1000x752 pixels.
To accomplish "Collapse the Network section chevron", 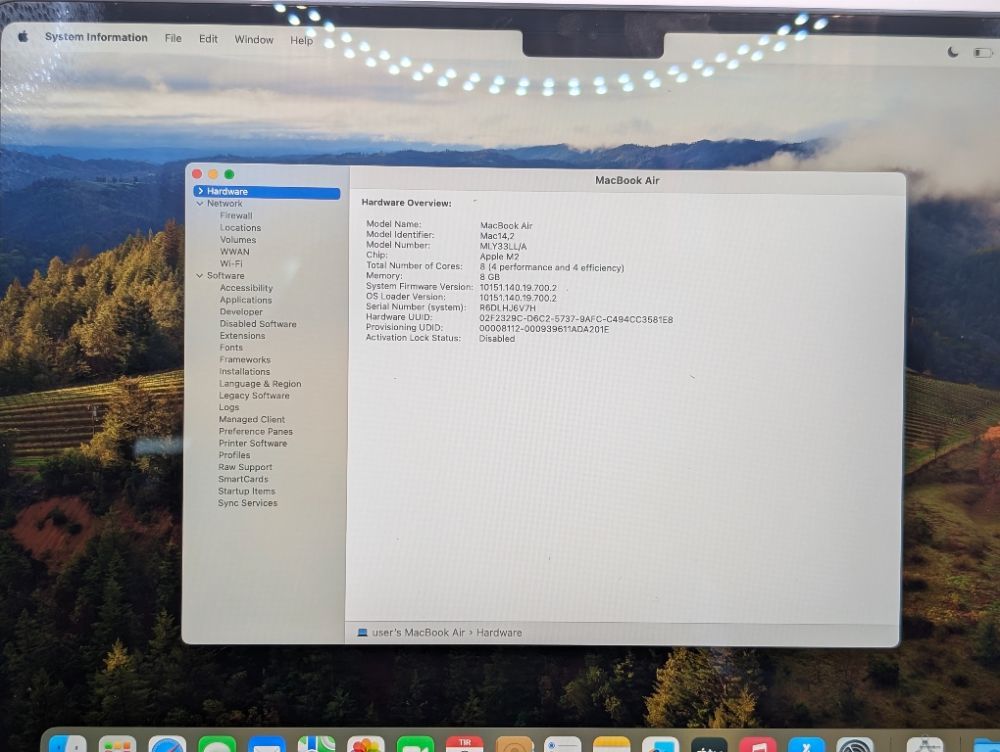I will (x=200, y=203).
